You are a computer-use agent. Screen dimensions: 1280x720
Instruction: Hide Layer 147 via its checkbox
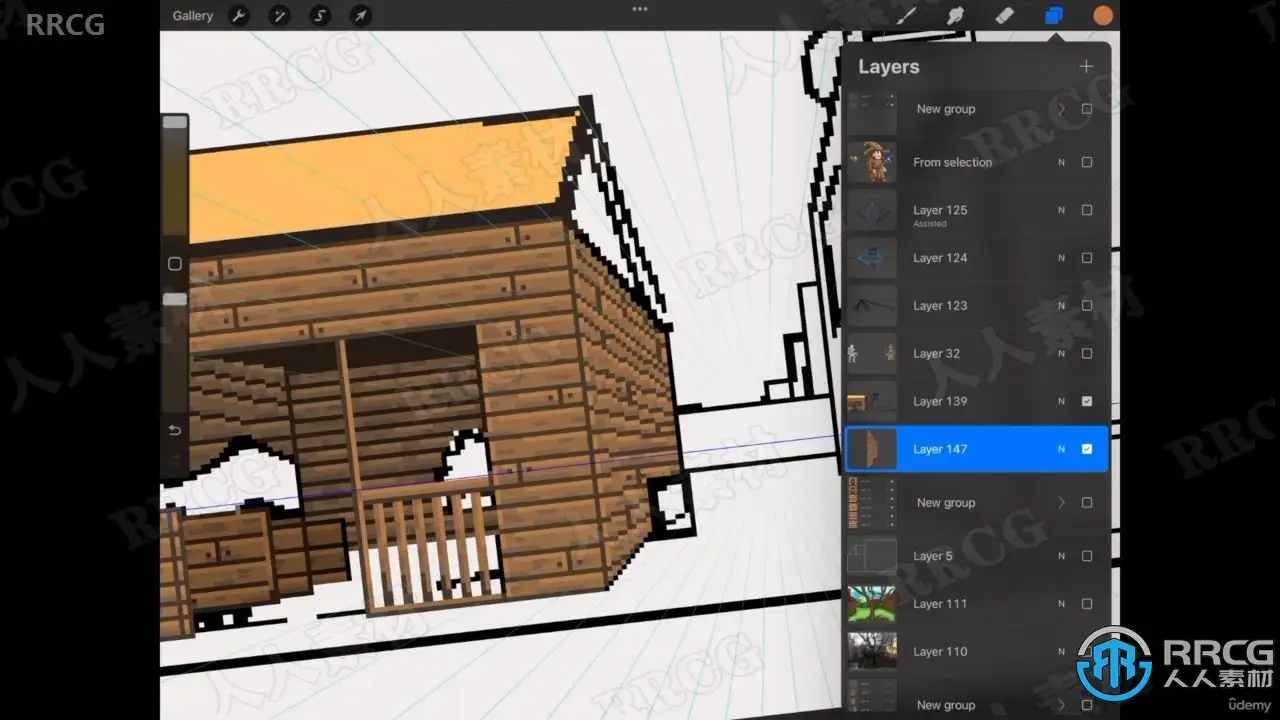(x=1087, y=449)
